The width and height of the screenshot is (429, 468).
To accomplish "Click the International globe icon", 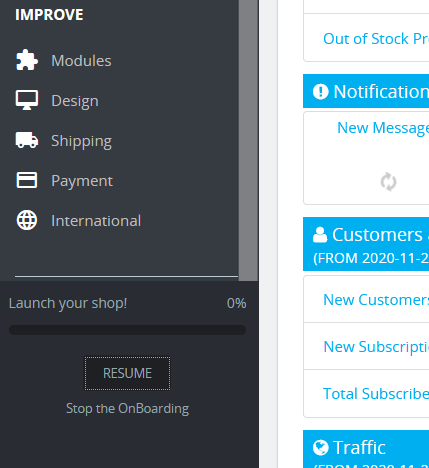I will pos(27,220).
